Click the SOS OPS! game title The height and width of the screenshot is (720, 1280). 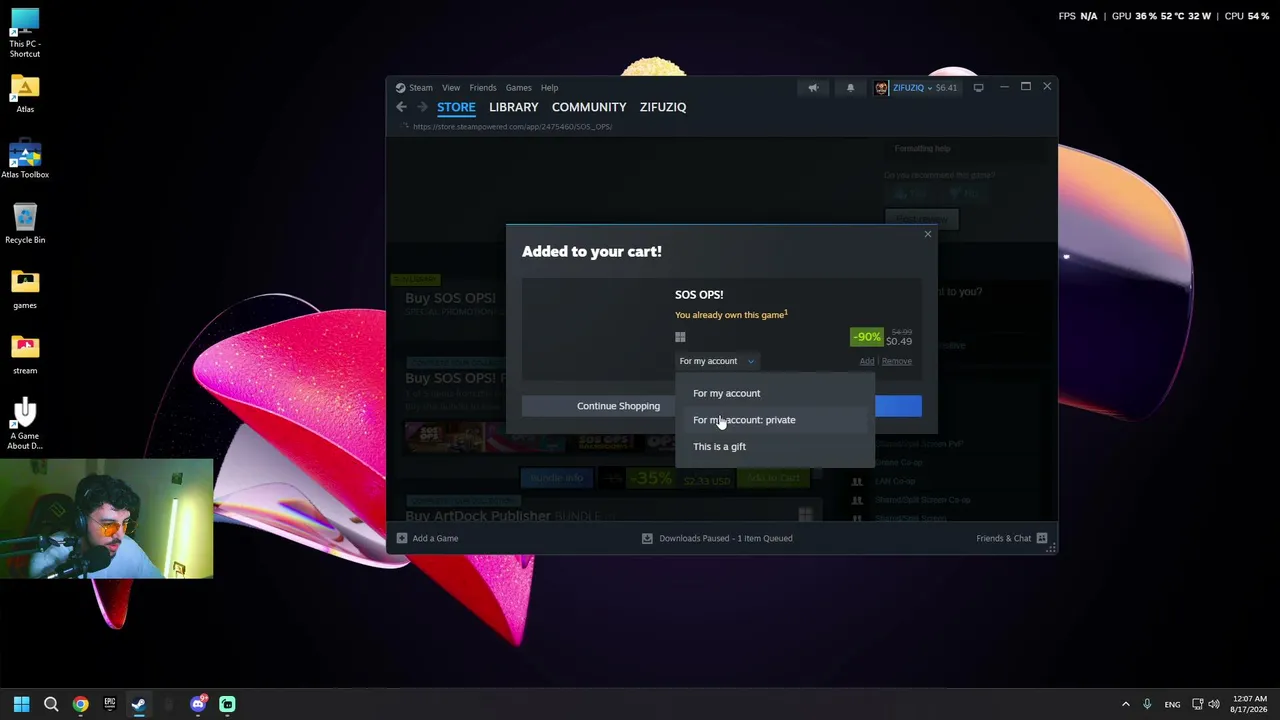pyautogui.click(x=699, y=295)
